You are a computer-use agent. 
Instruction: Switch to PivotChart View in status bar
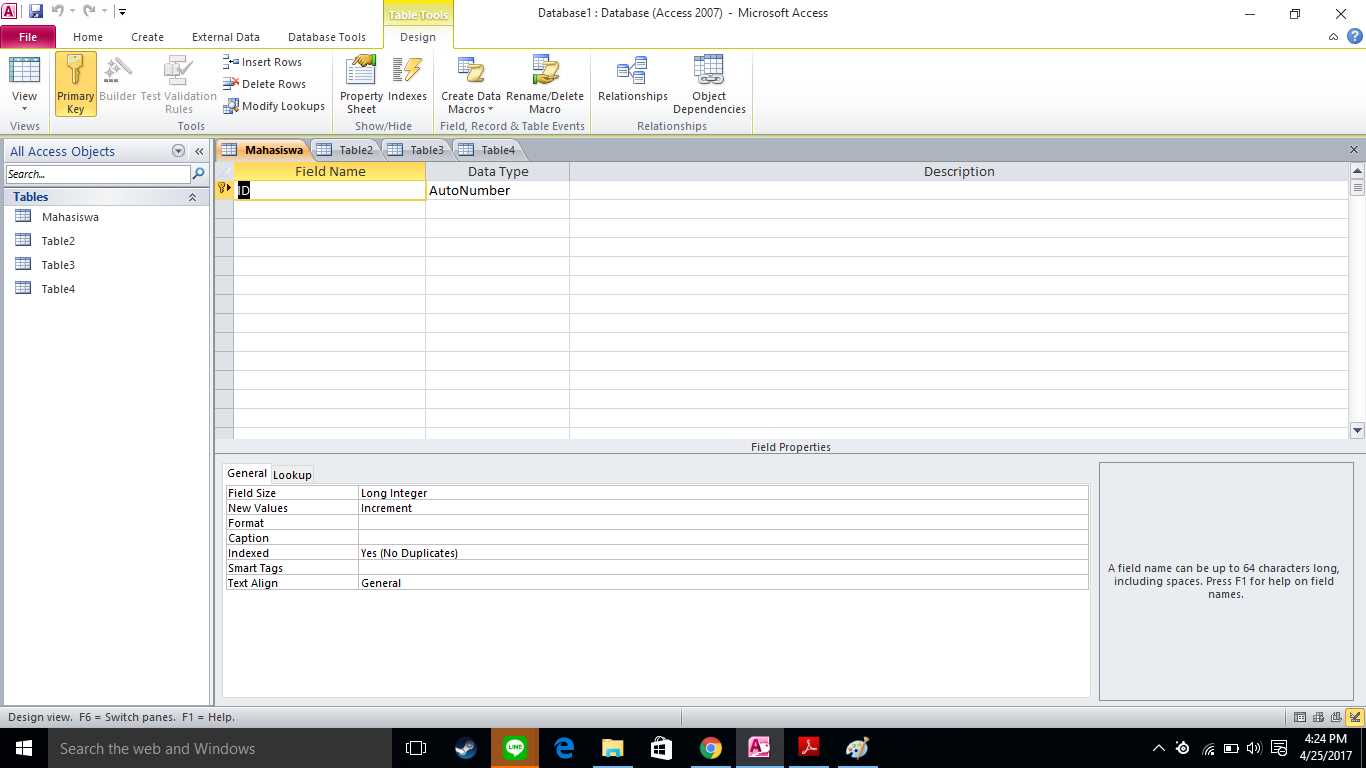(x=1336, y=717)
